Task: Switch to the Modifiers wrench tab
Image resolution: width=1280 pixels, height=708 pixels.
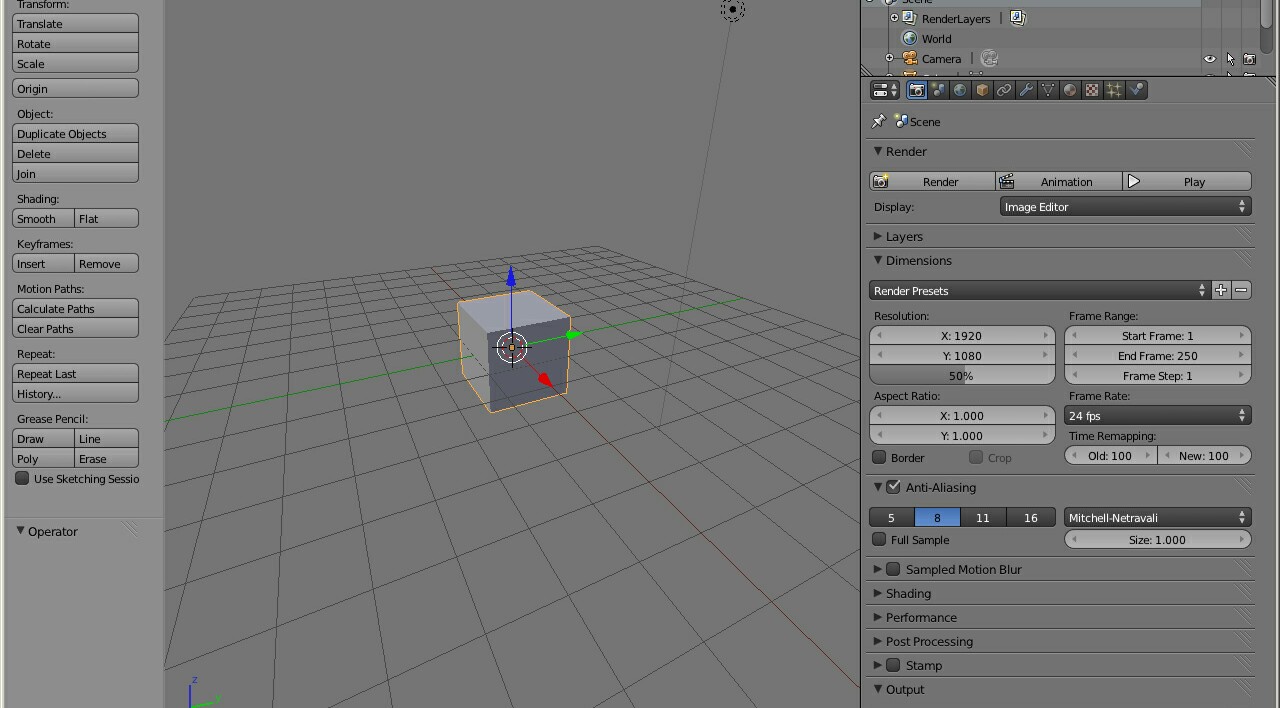Action: coord(1026,90)
